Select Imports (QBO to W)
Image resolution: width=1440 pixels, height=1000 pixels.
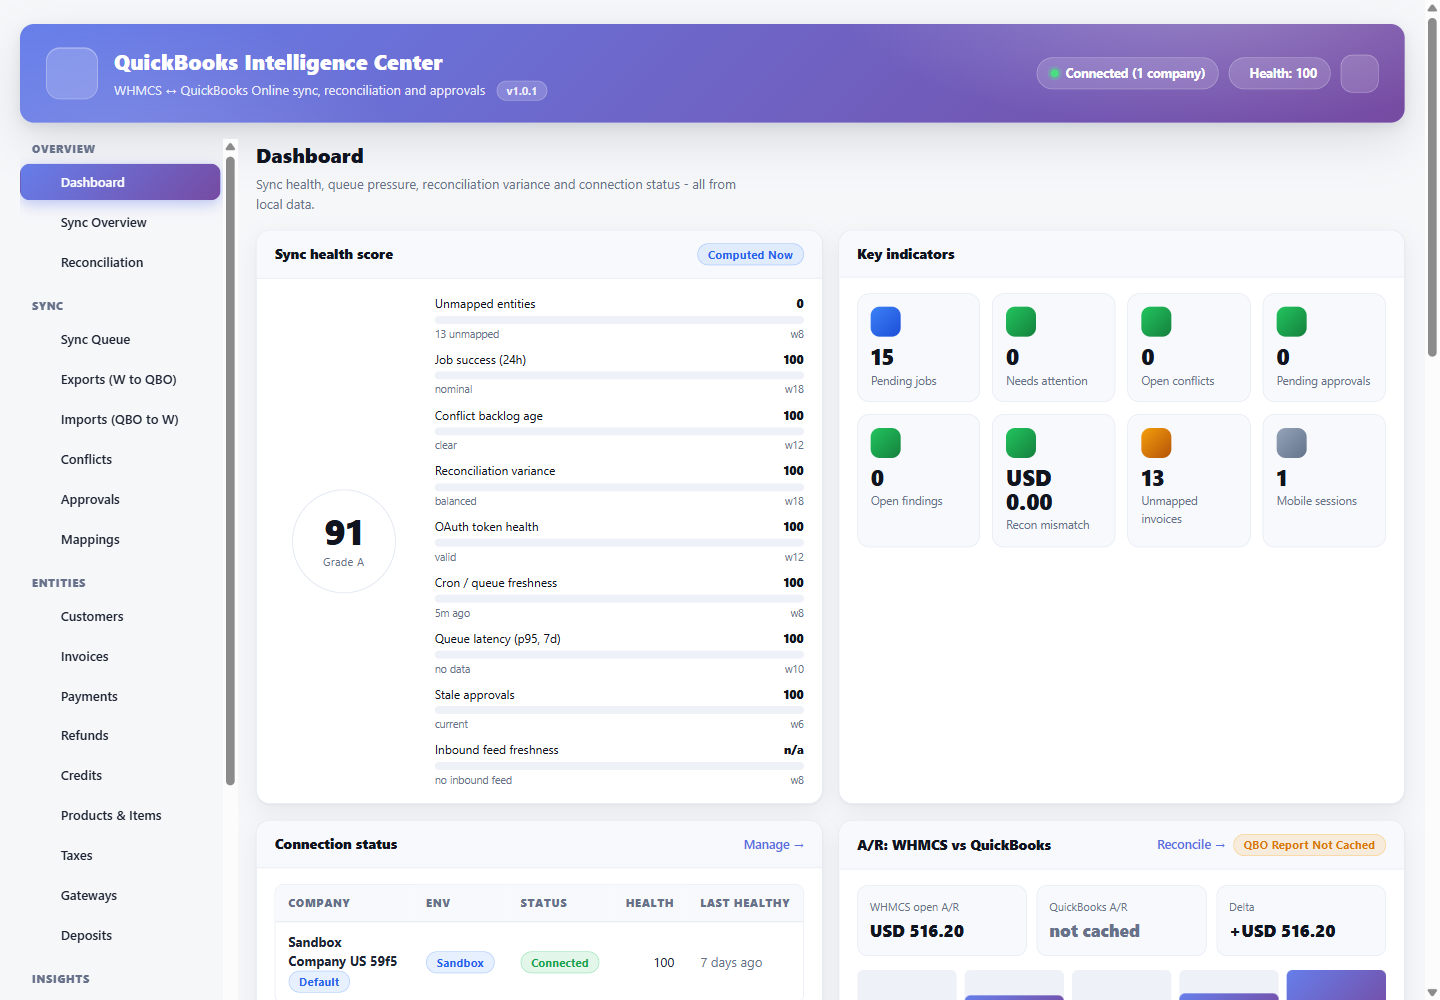coord(120,419)
